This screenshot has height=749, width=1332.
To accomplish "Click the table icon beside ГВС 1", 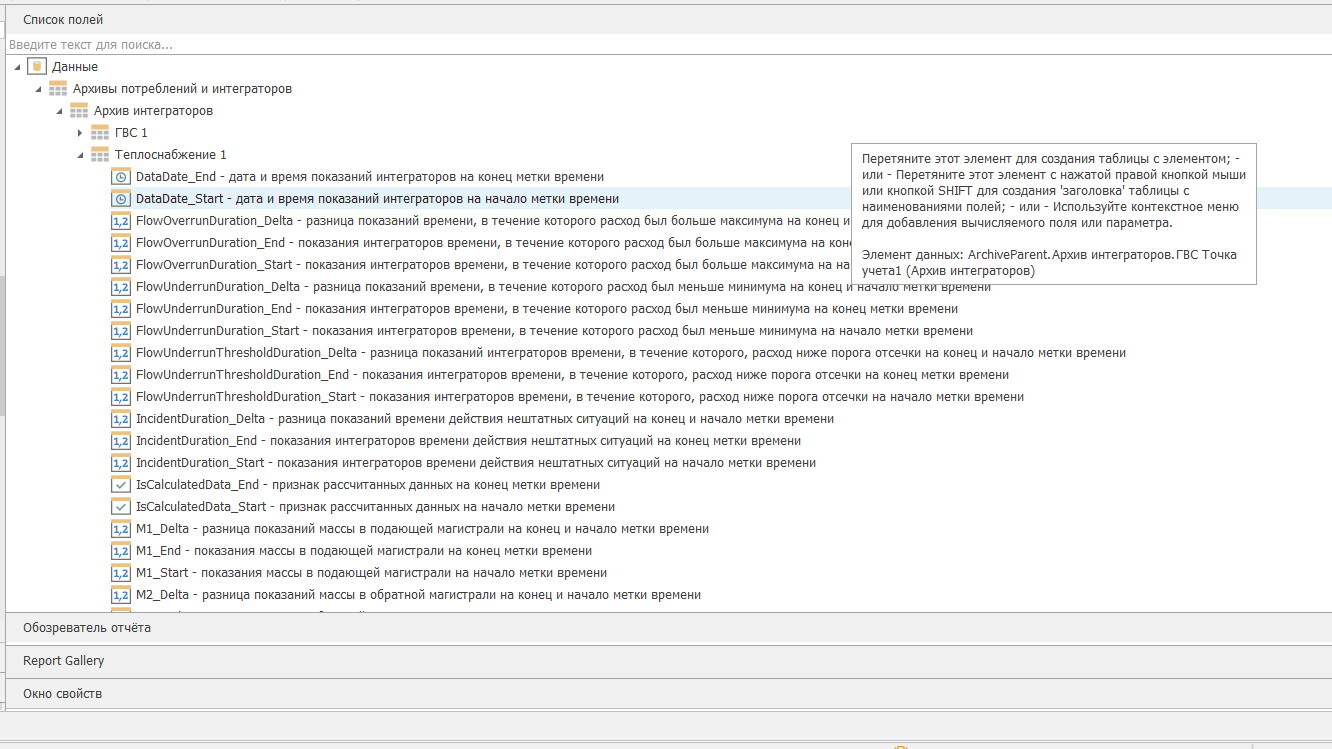I will click(x=100, y=132).
